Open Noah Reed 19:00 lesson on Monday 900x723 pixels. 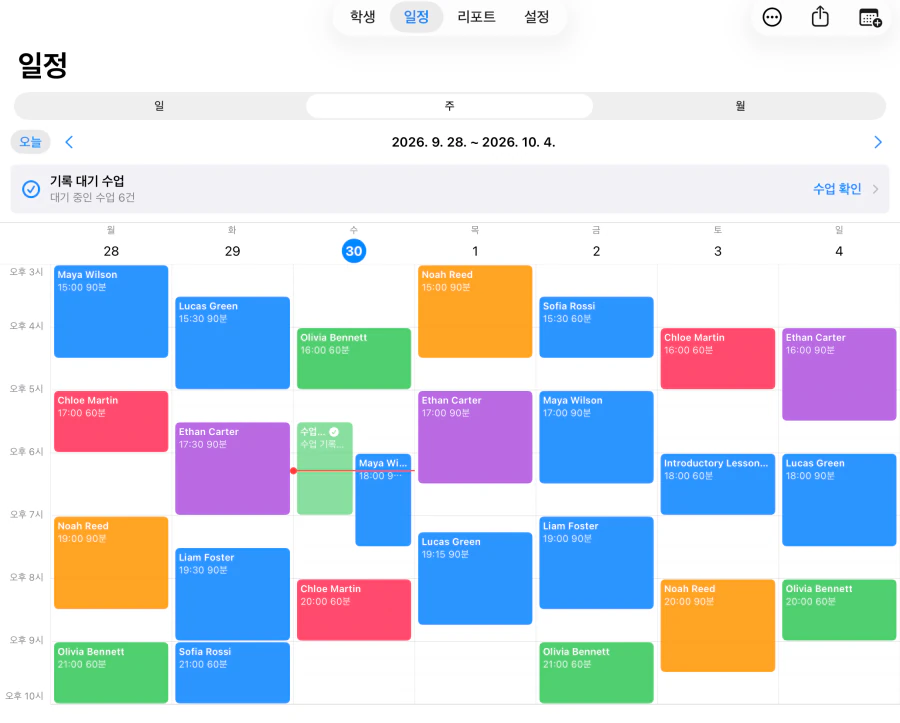click(x=111, y=563)
